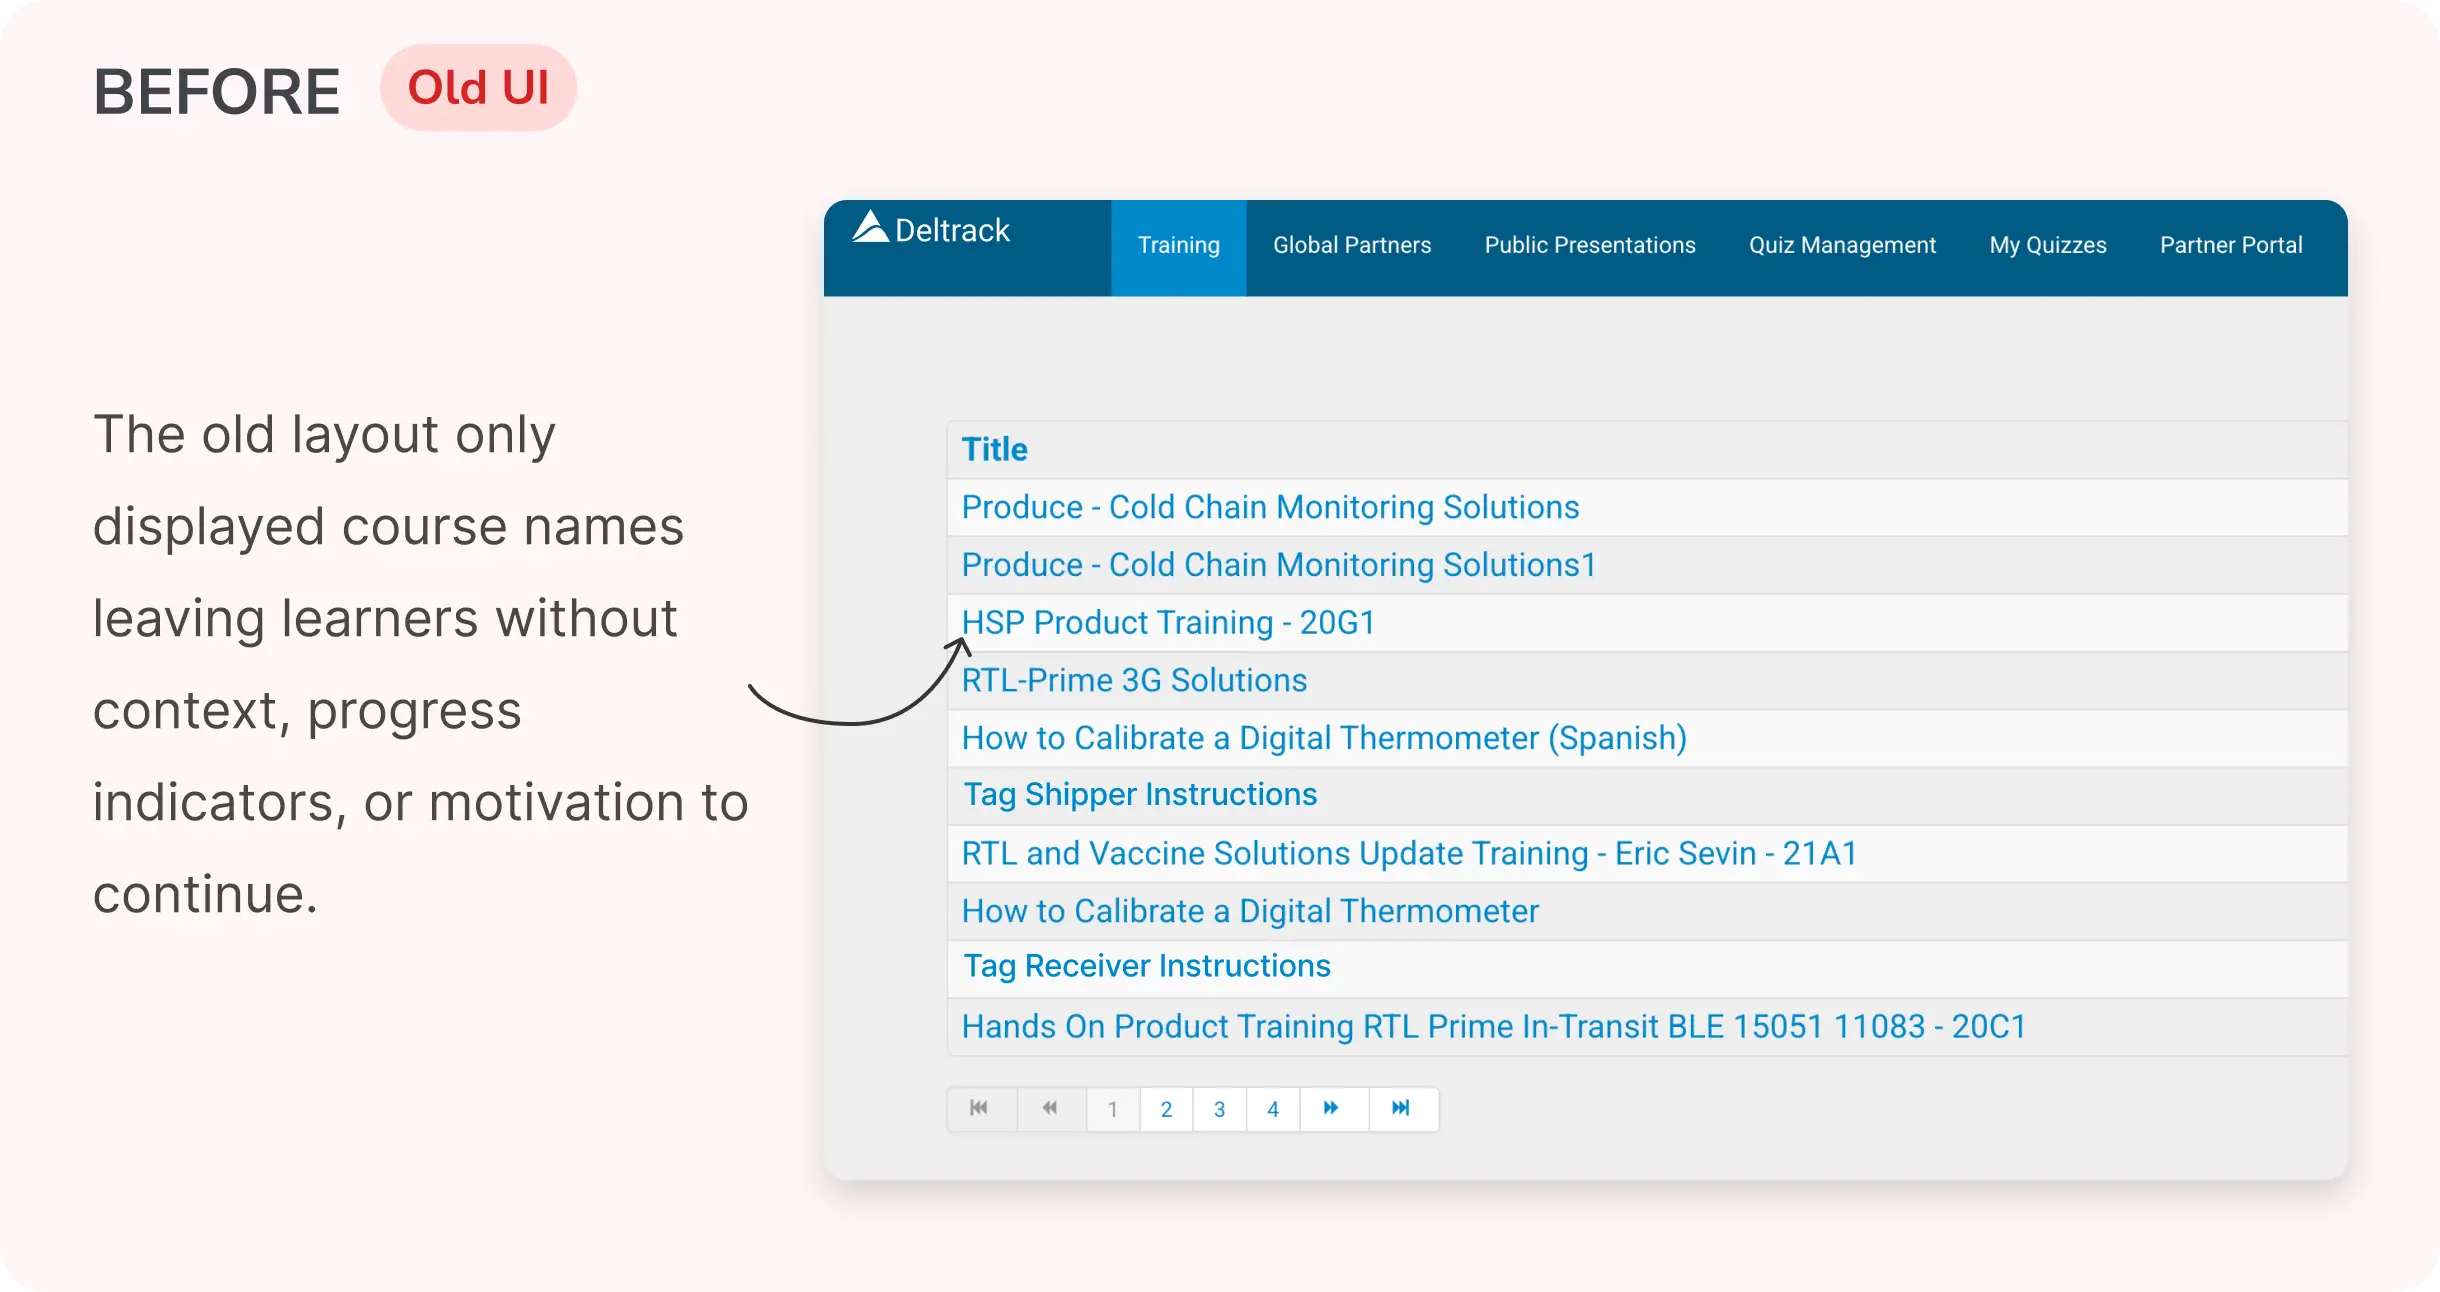Viewport: 2440px width, 1292px height.
Task: Go to first page pagination icon
Action: pyautogui.click(x=980, y=1108)
